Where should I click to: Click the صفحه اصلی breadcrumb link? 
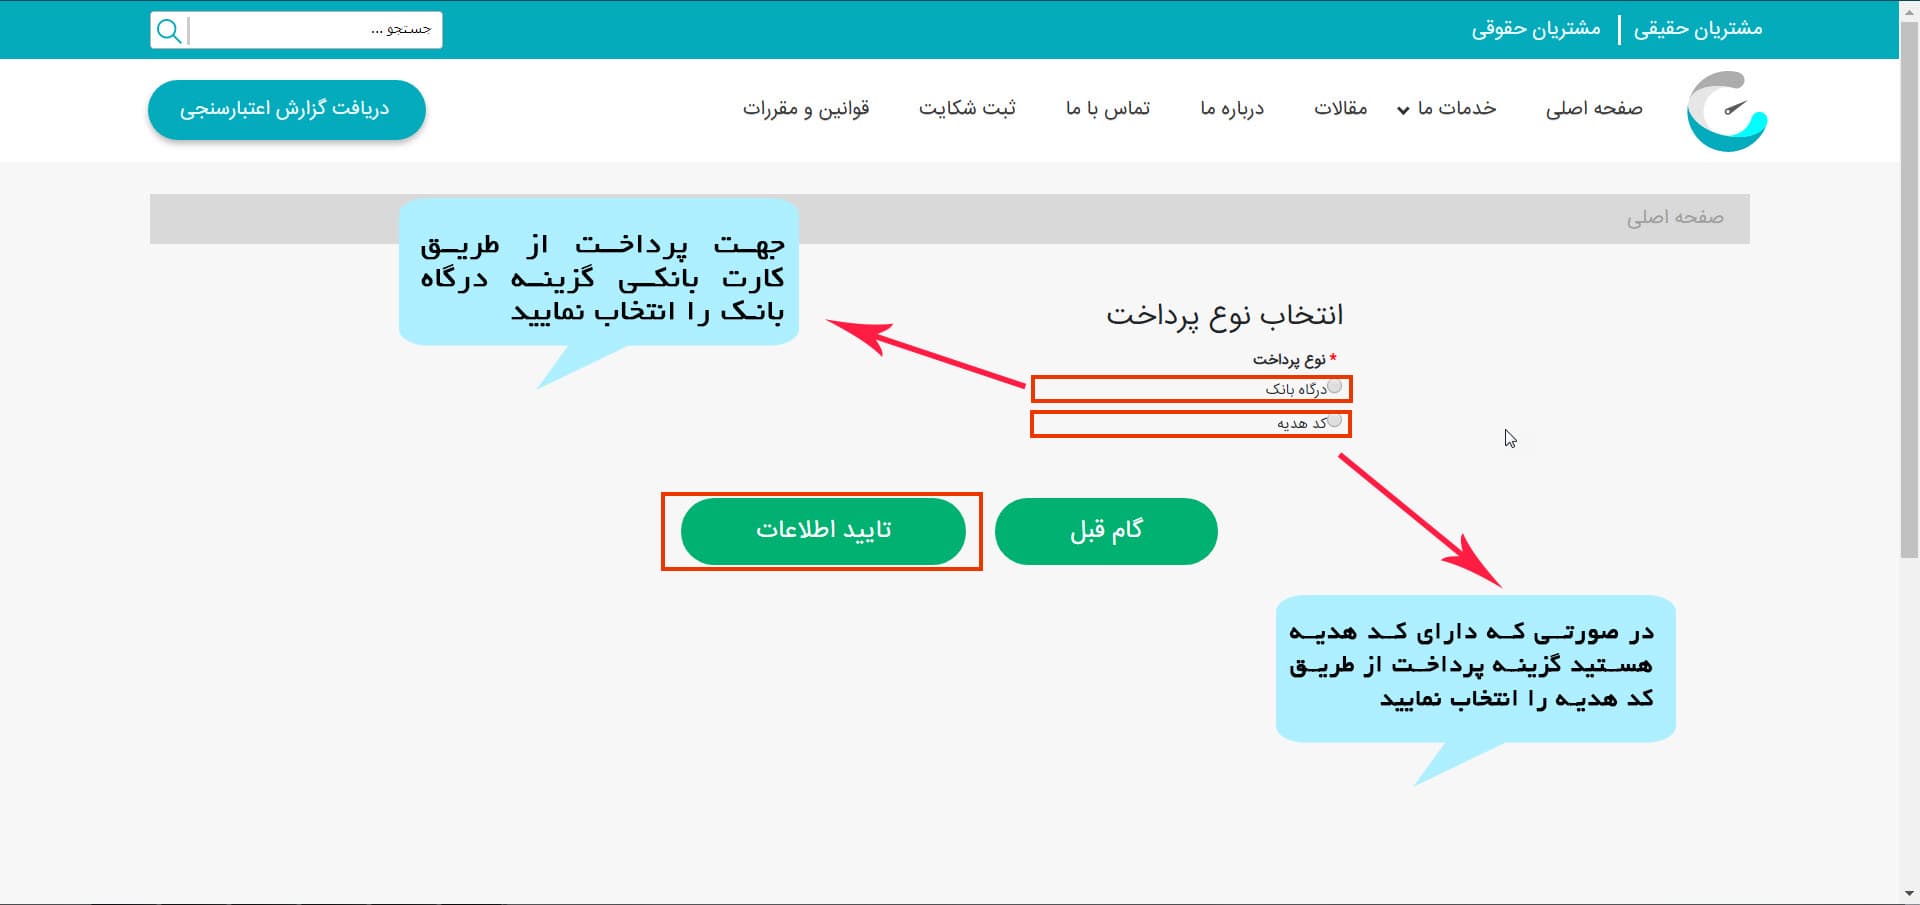pos(1675,217)
